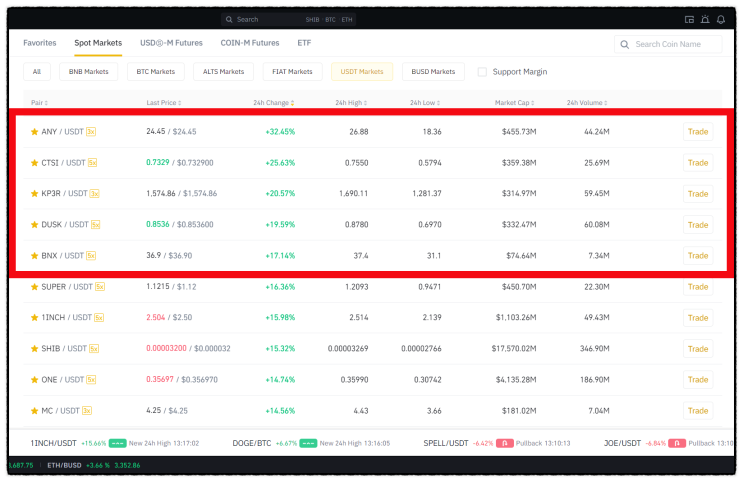Viewport: 743px width, 482px height.
Task: Sort by the 24h Low column
Action: click(425, 102)
